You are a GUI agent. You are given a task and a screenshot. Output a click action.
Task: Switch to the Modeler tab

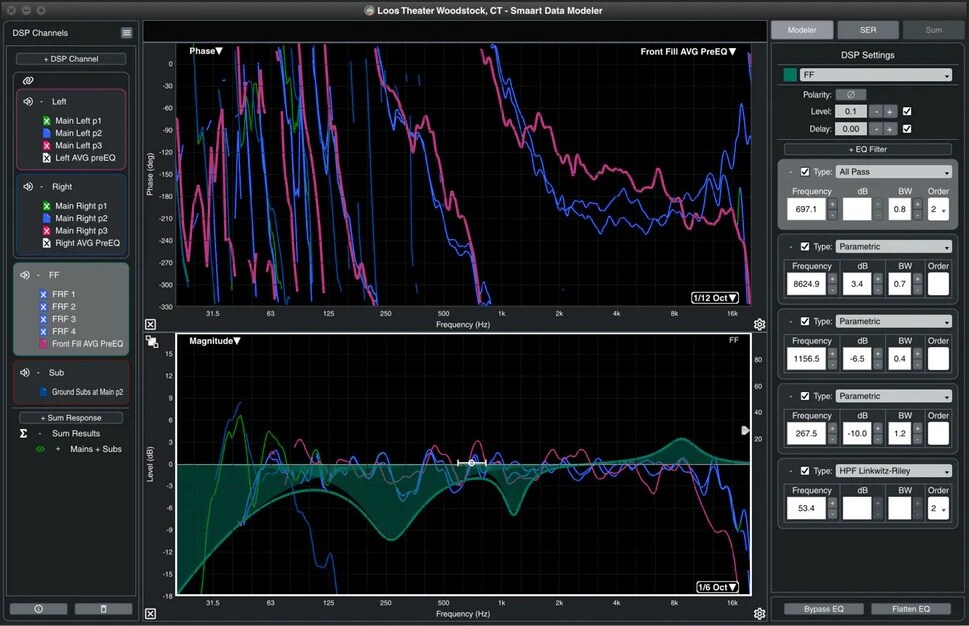802,30
